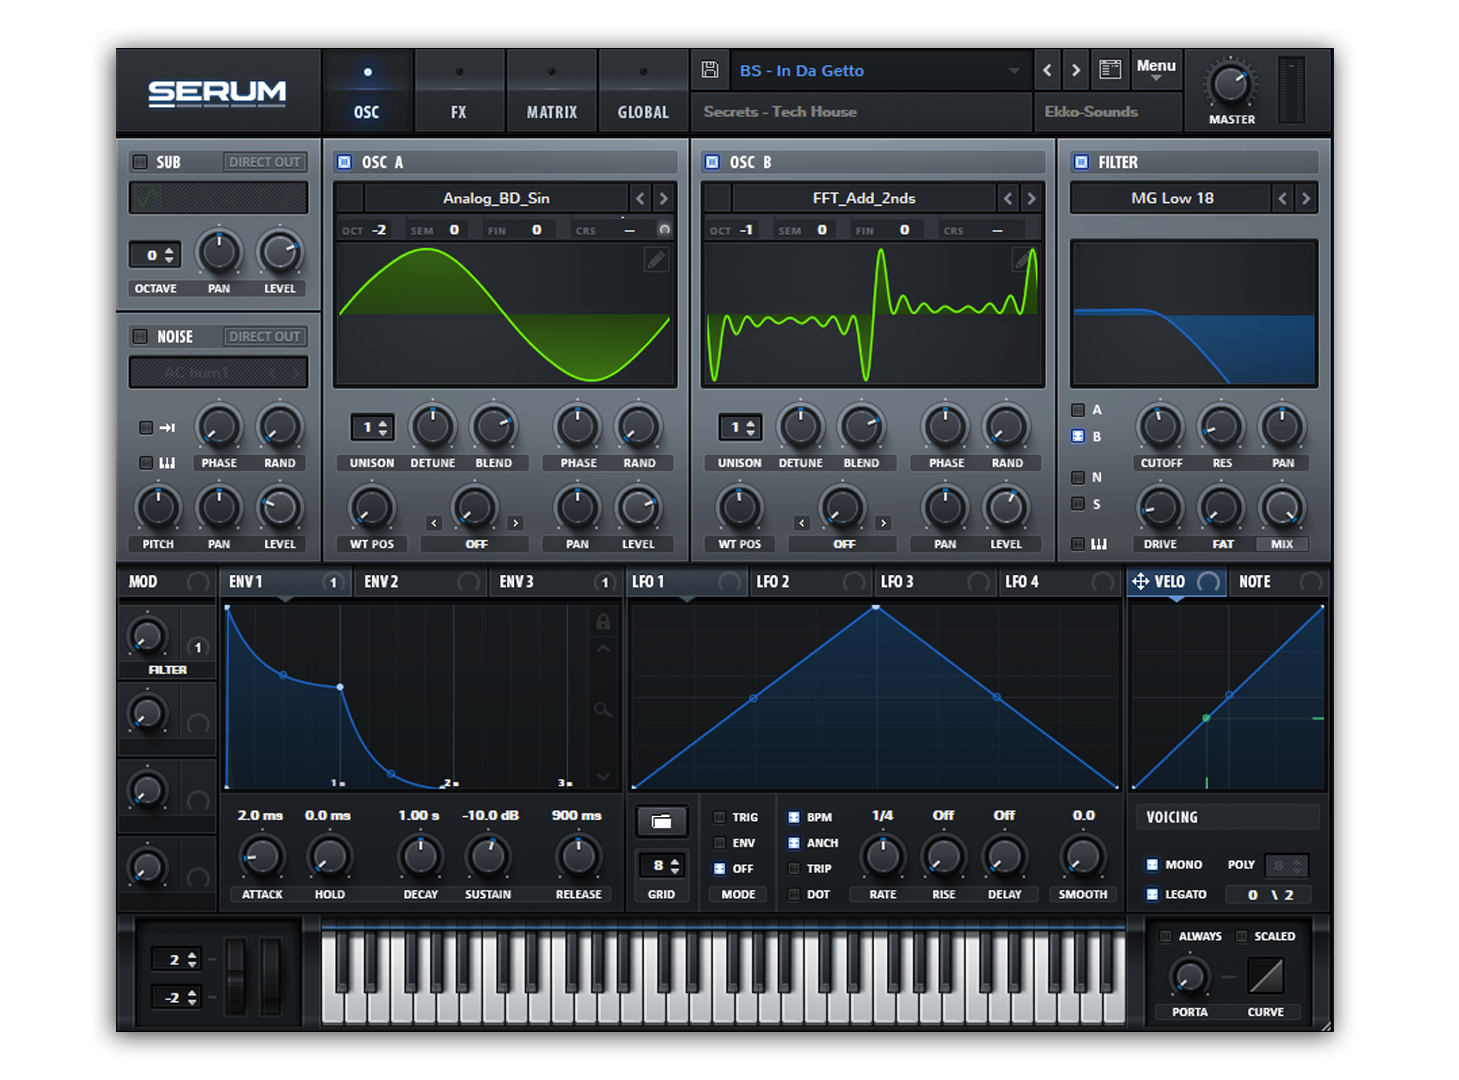Click the VELO drag-assign crosshair icon
Viewport: 1459px width, 1080px height.
pyautogui.click(x=1140, y=581)
